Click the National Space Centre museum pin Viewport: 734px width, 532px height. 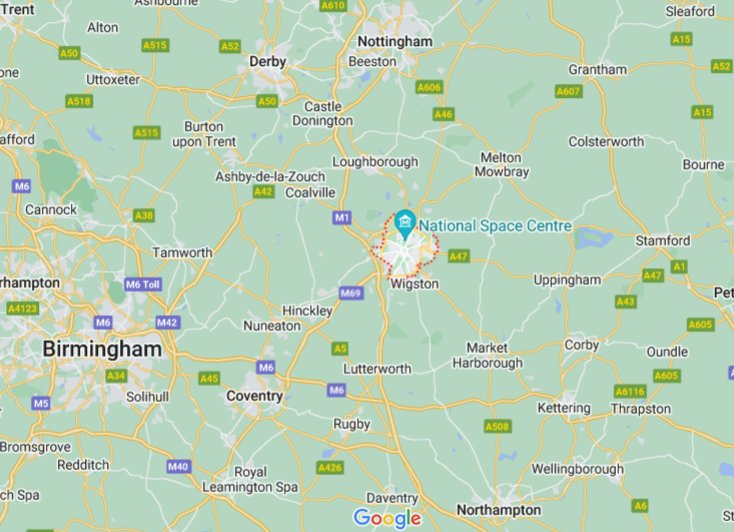pyautogui.click(x=405, y=224)
